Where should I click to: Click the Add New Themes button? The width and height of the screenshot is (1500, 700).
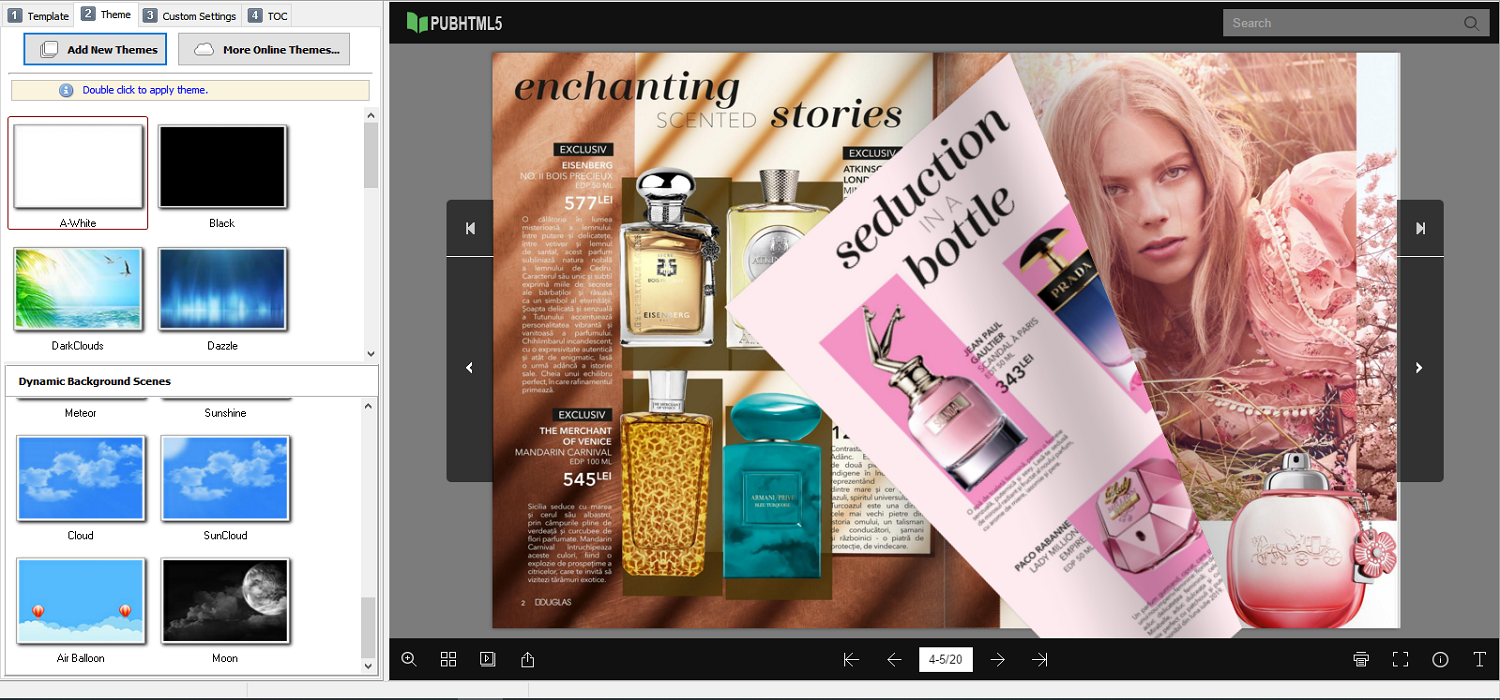[95, 49]
